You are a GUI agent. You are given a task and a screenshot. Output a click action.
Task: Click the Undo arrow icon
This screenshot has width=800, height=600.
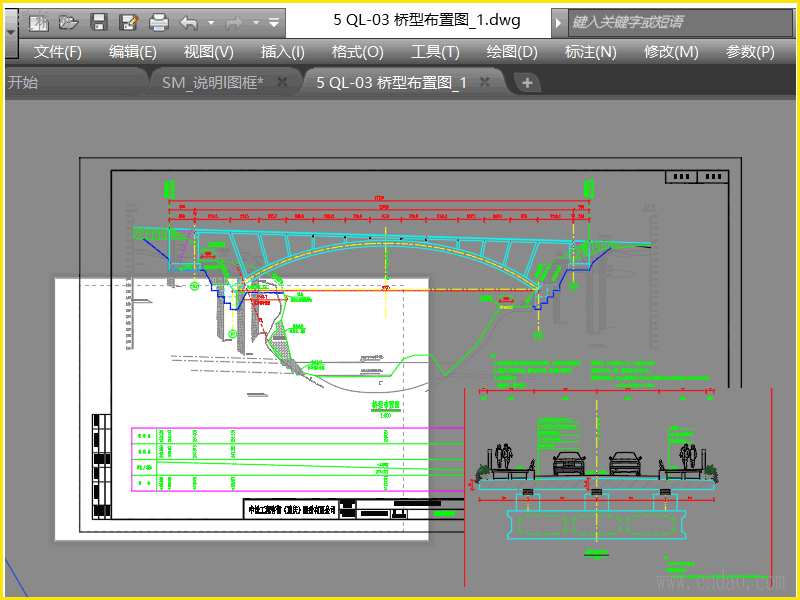[x=189, y=22]
